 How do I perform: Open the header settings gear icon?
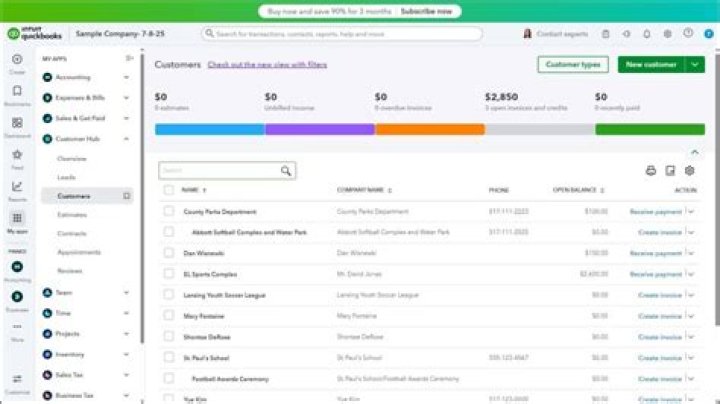click(x=667, y=34)
